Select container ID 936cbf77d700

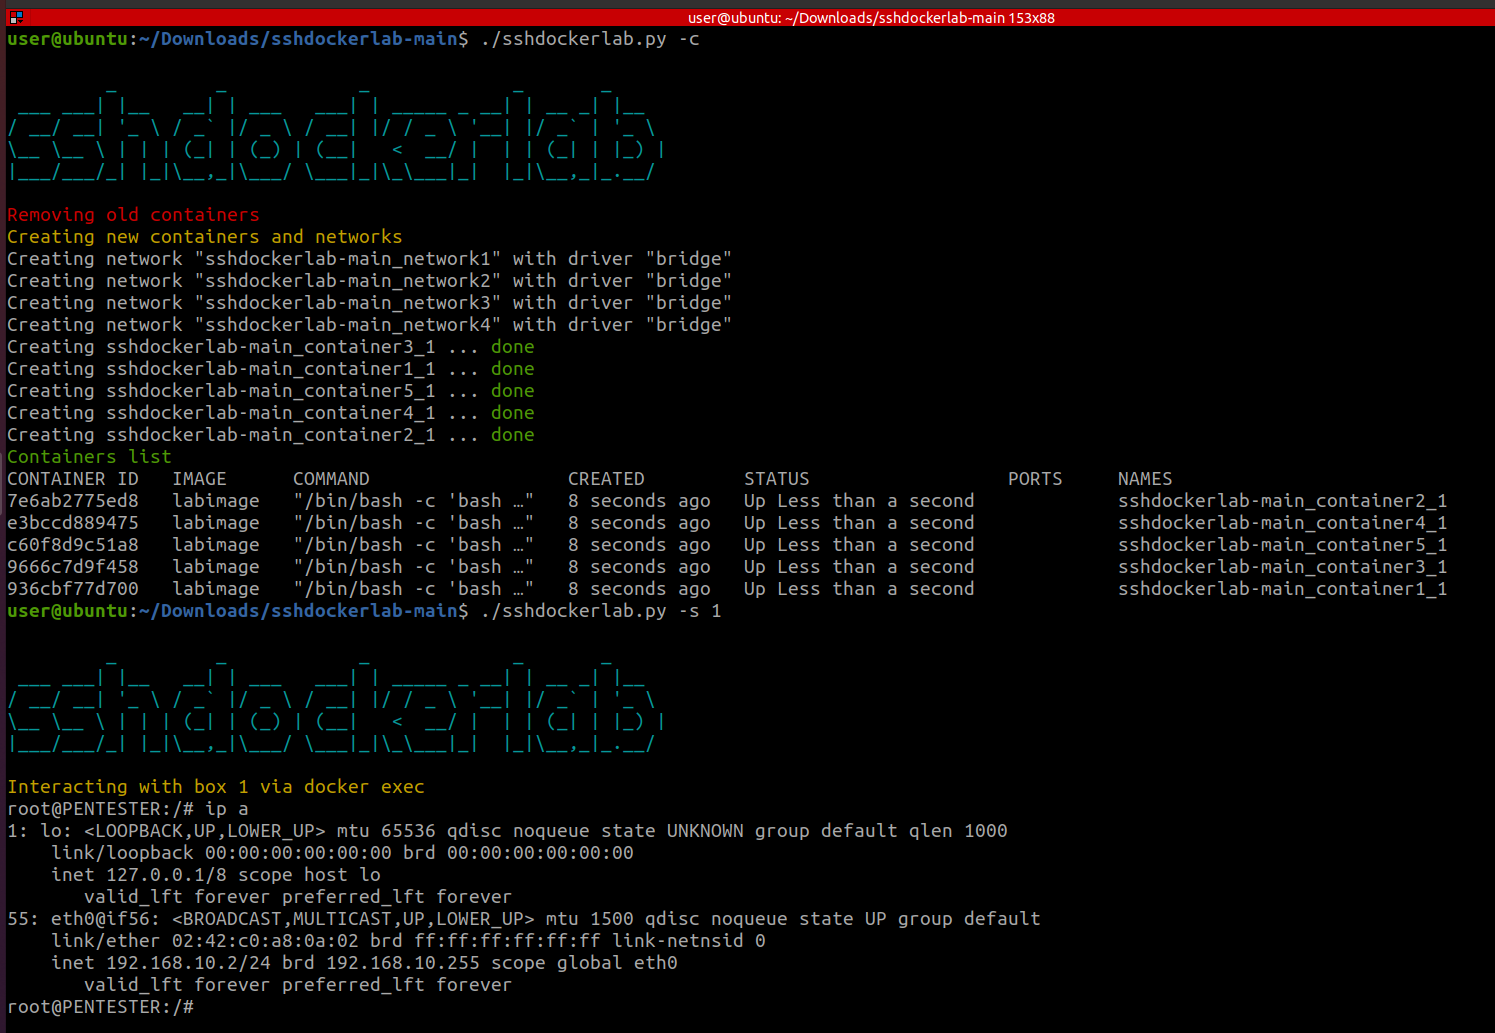72,588
